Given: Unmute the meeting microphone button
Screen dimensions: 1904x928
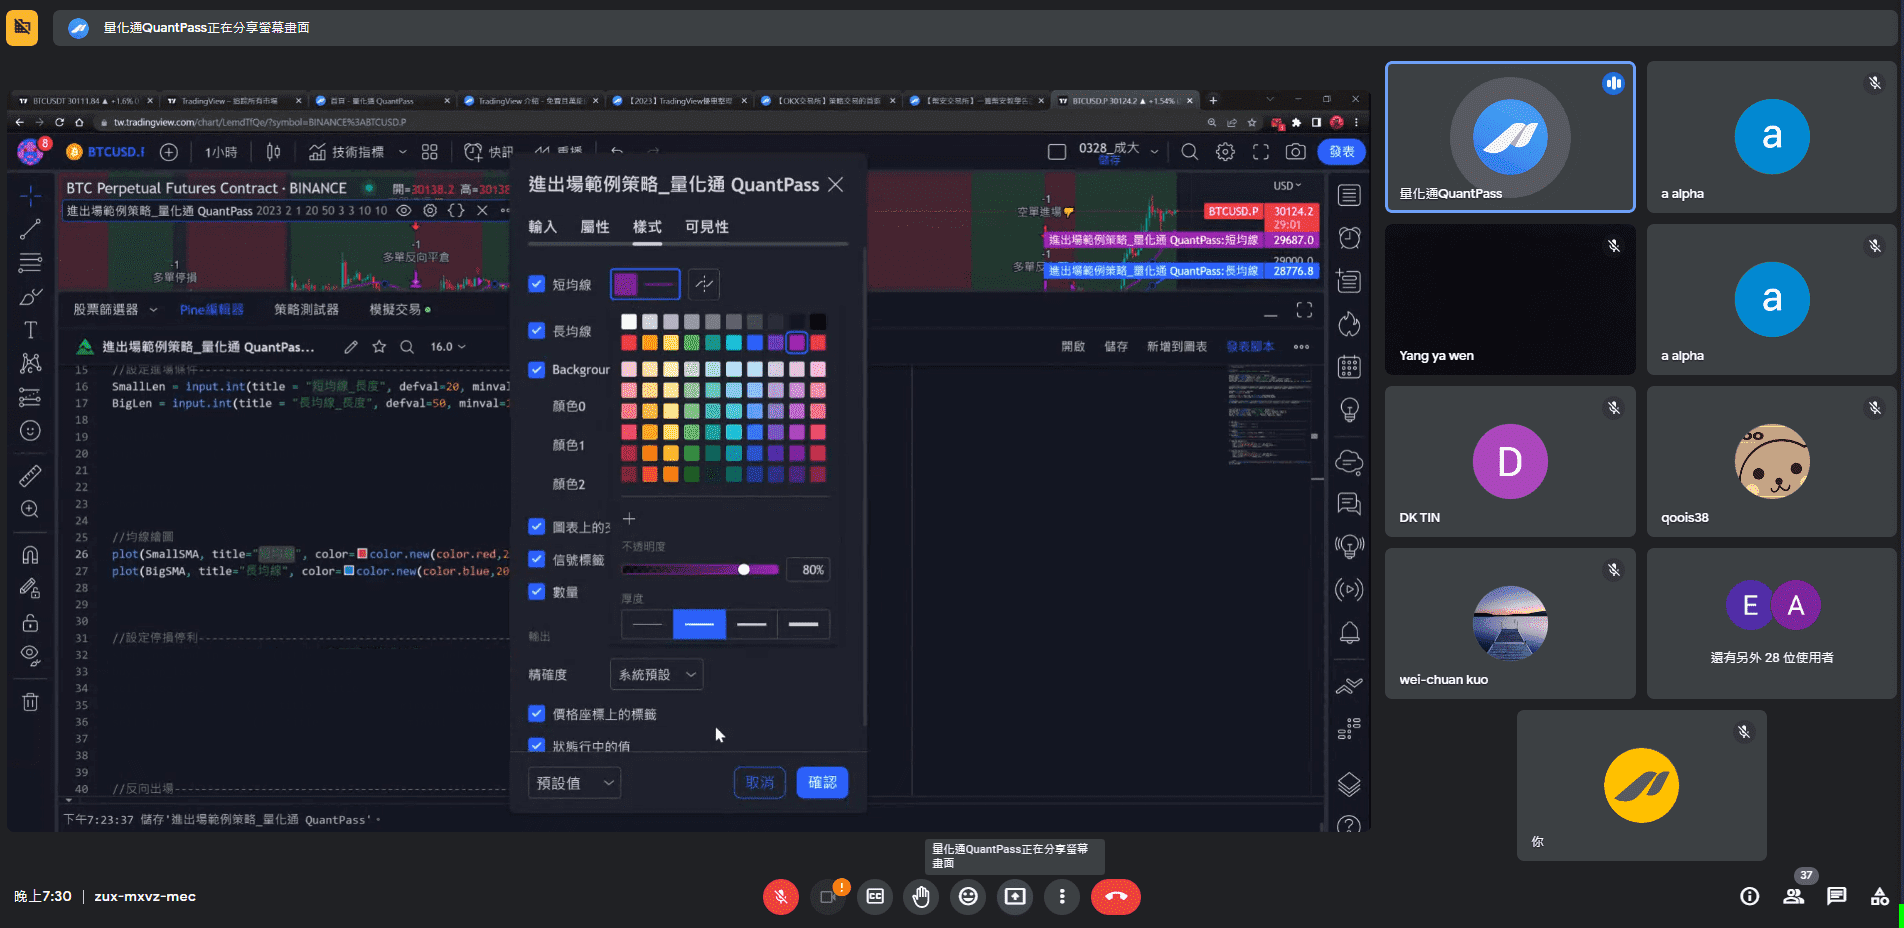Looking at the screenshot, I should [x=781, y=896].
